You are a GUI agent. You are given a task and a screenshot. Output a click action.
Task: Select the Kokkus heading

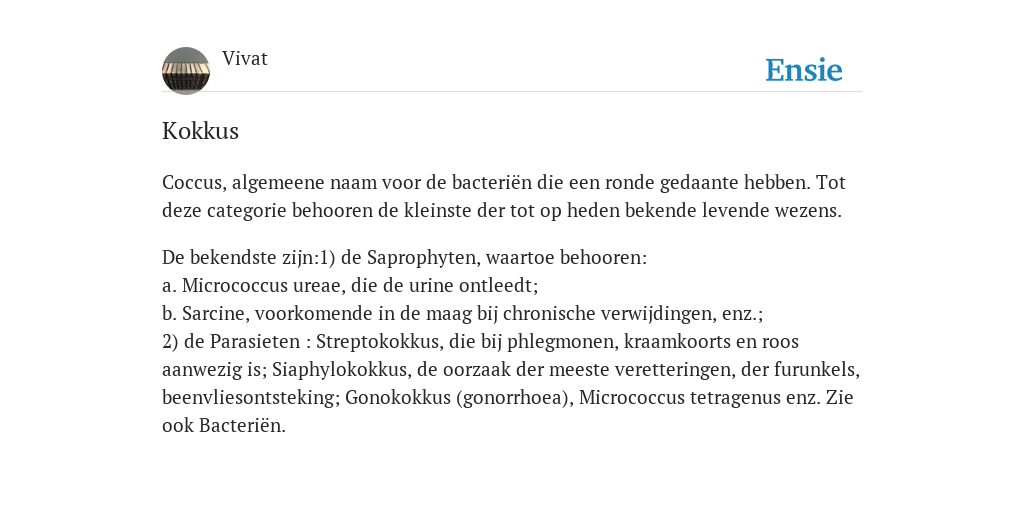200,131
